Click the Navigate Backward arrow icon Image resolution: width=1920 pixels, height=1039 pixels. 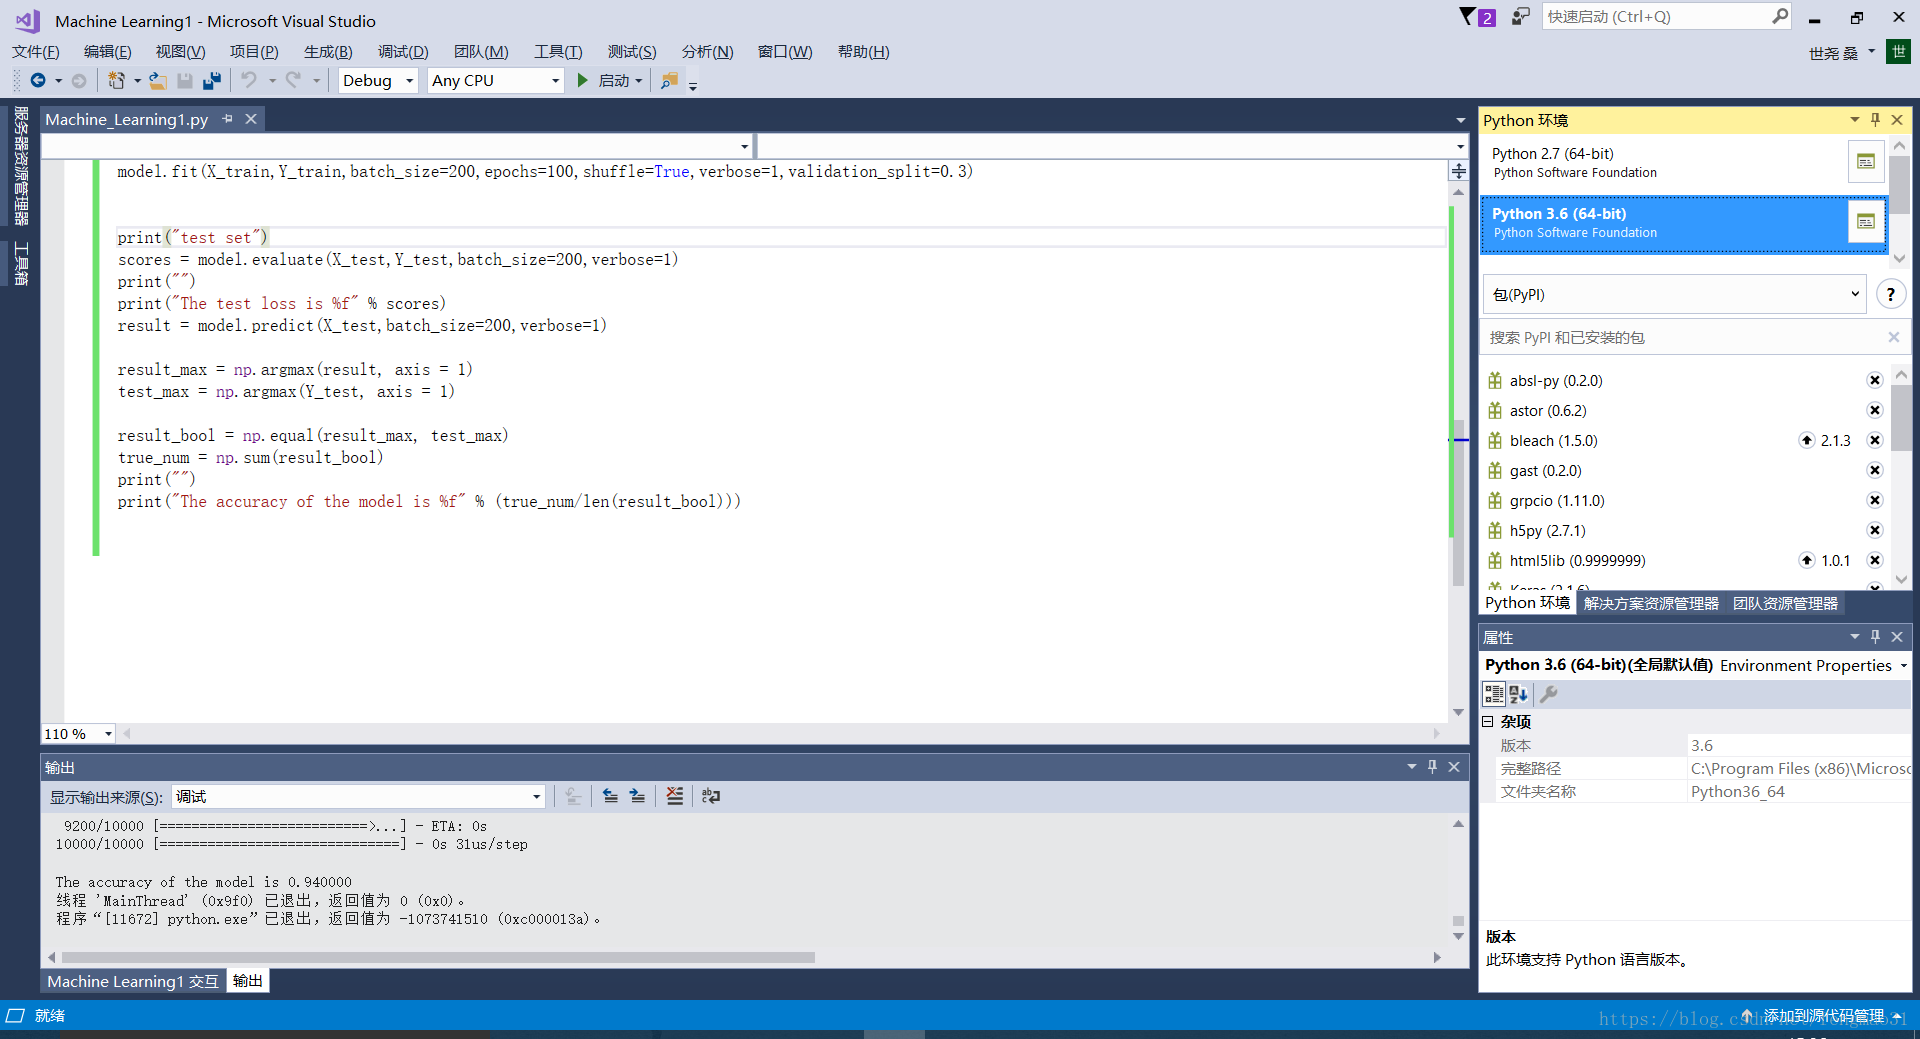click(x=38, y=81)
